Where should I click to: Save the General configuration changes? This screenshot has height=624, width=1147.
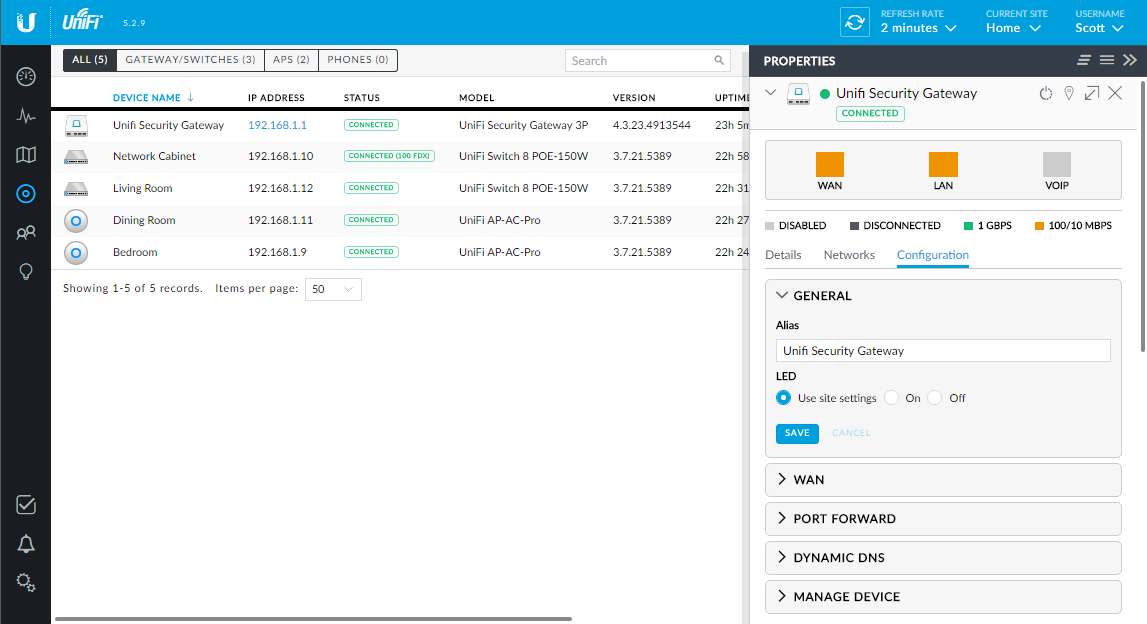click(x=797, y=433)
